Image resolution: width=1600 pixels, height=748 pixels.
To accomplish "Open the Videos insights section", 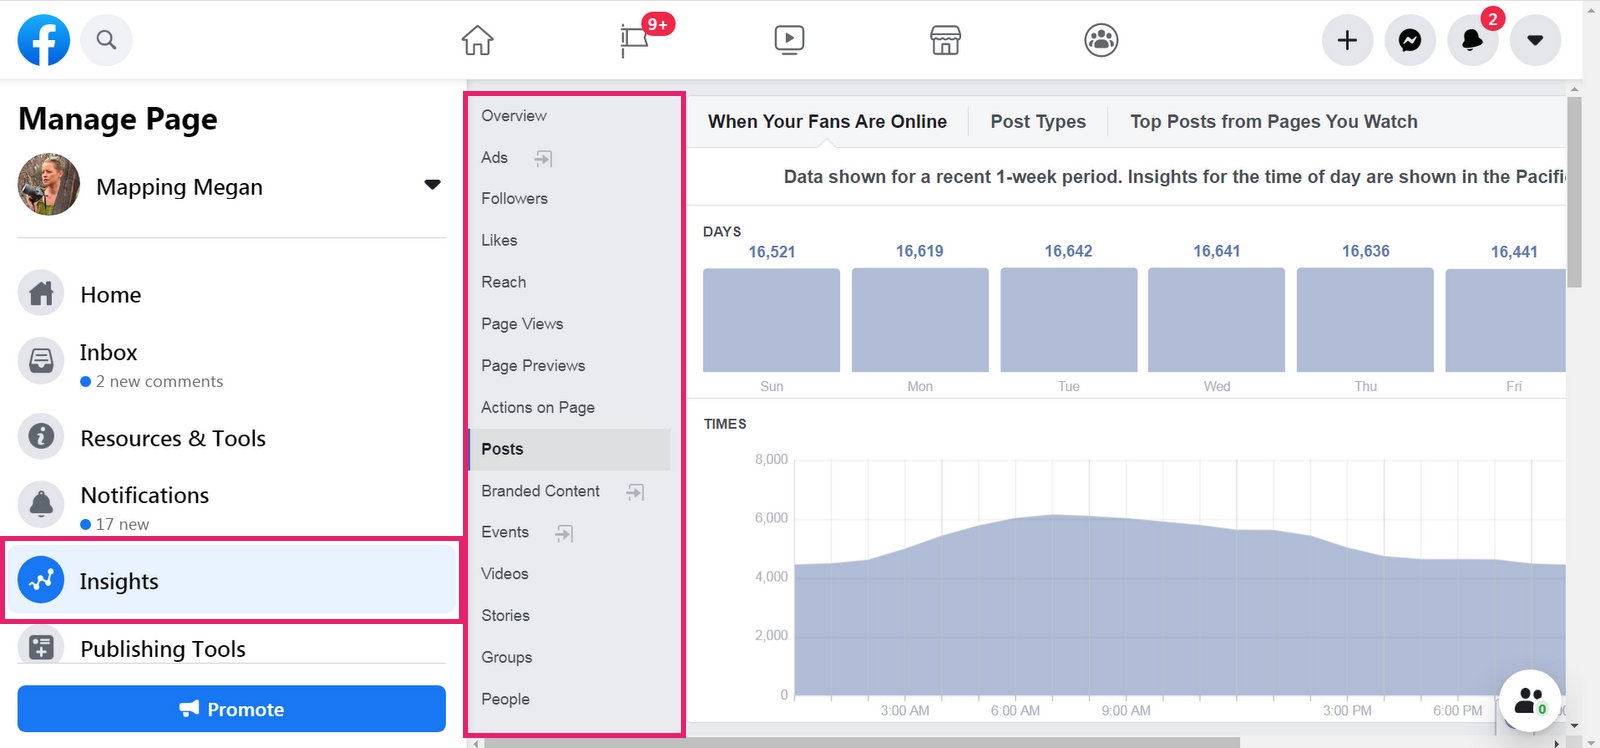I will click(504, 574).
